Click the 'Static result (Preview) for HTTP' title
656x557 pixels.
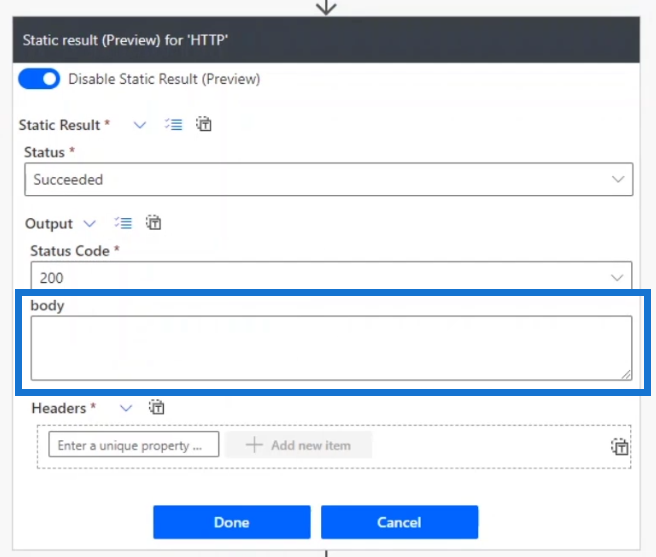click(x=125, y=40)
